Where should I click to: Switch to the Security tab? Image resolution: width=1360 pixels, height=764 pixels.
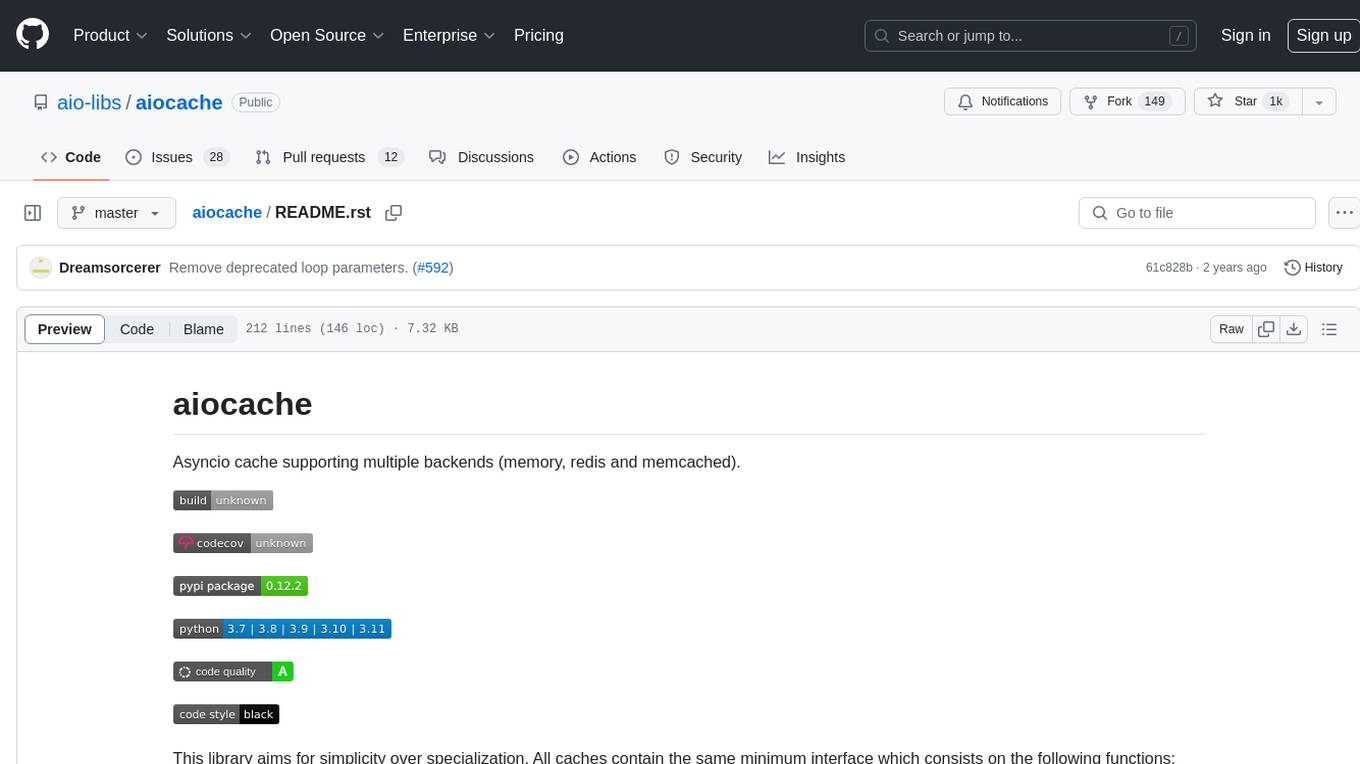(703, 157)
